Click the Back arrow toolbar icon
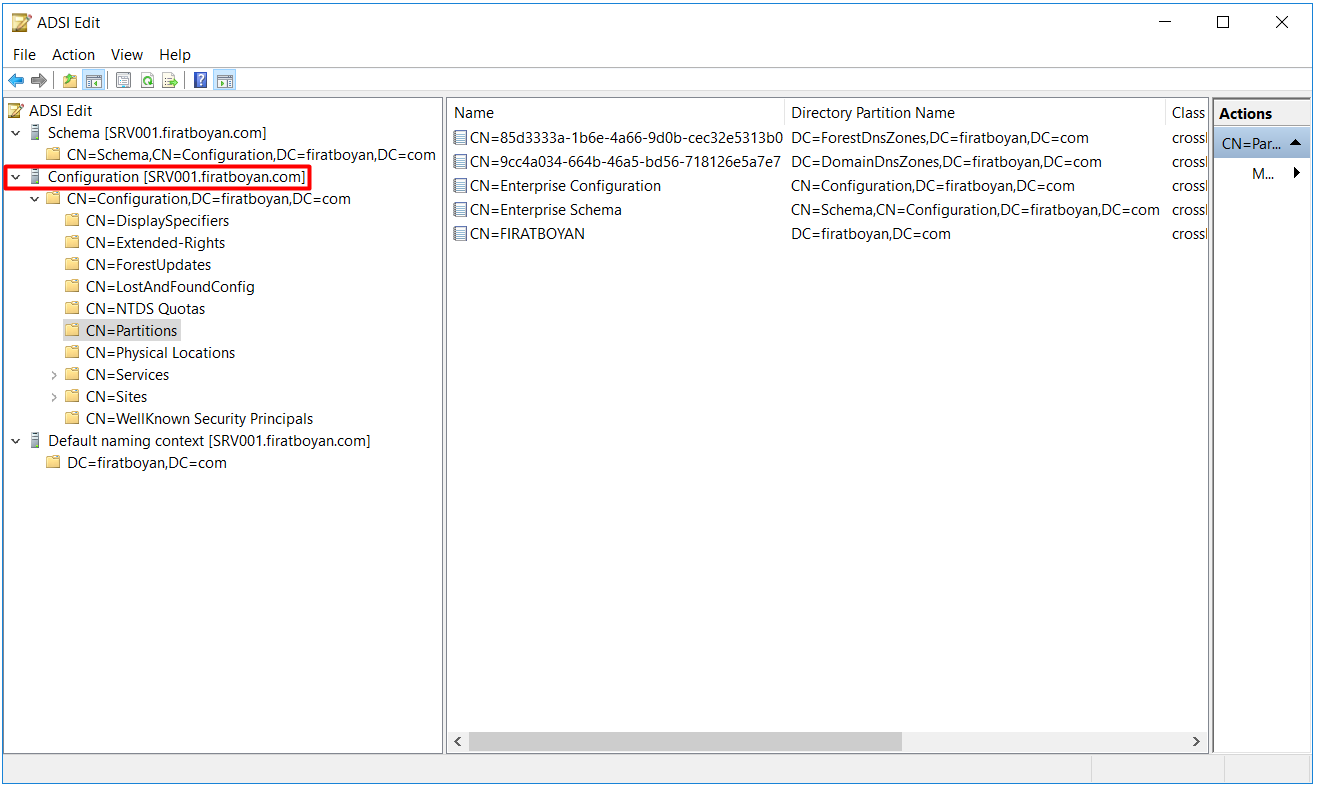The width and height of the screenshot is (1317, 787). click(x=16, y=81)
